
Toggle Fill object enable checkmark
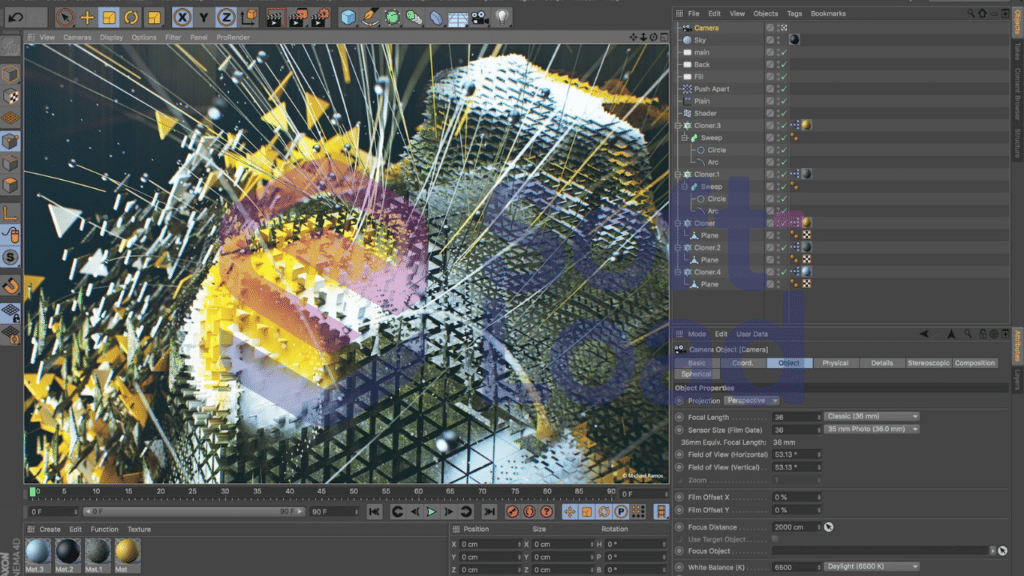tap(784, 76)
